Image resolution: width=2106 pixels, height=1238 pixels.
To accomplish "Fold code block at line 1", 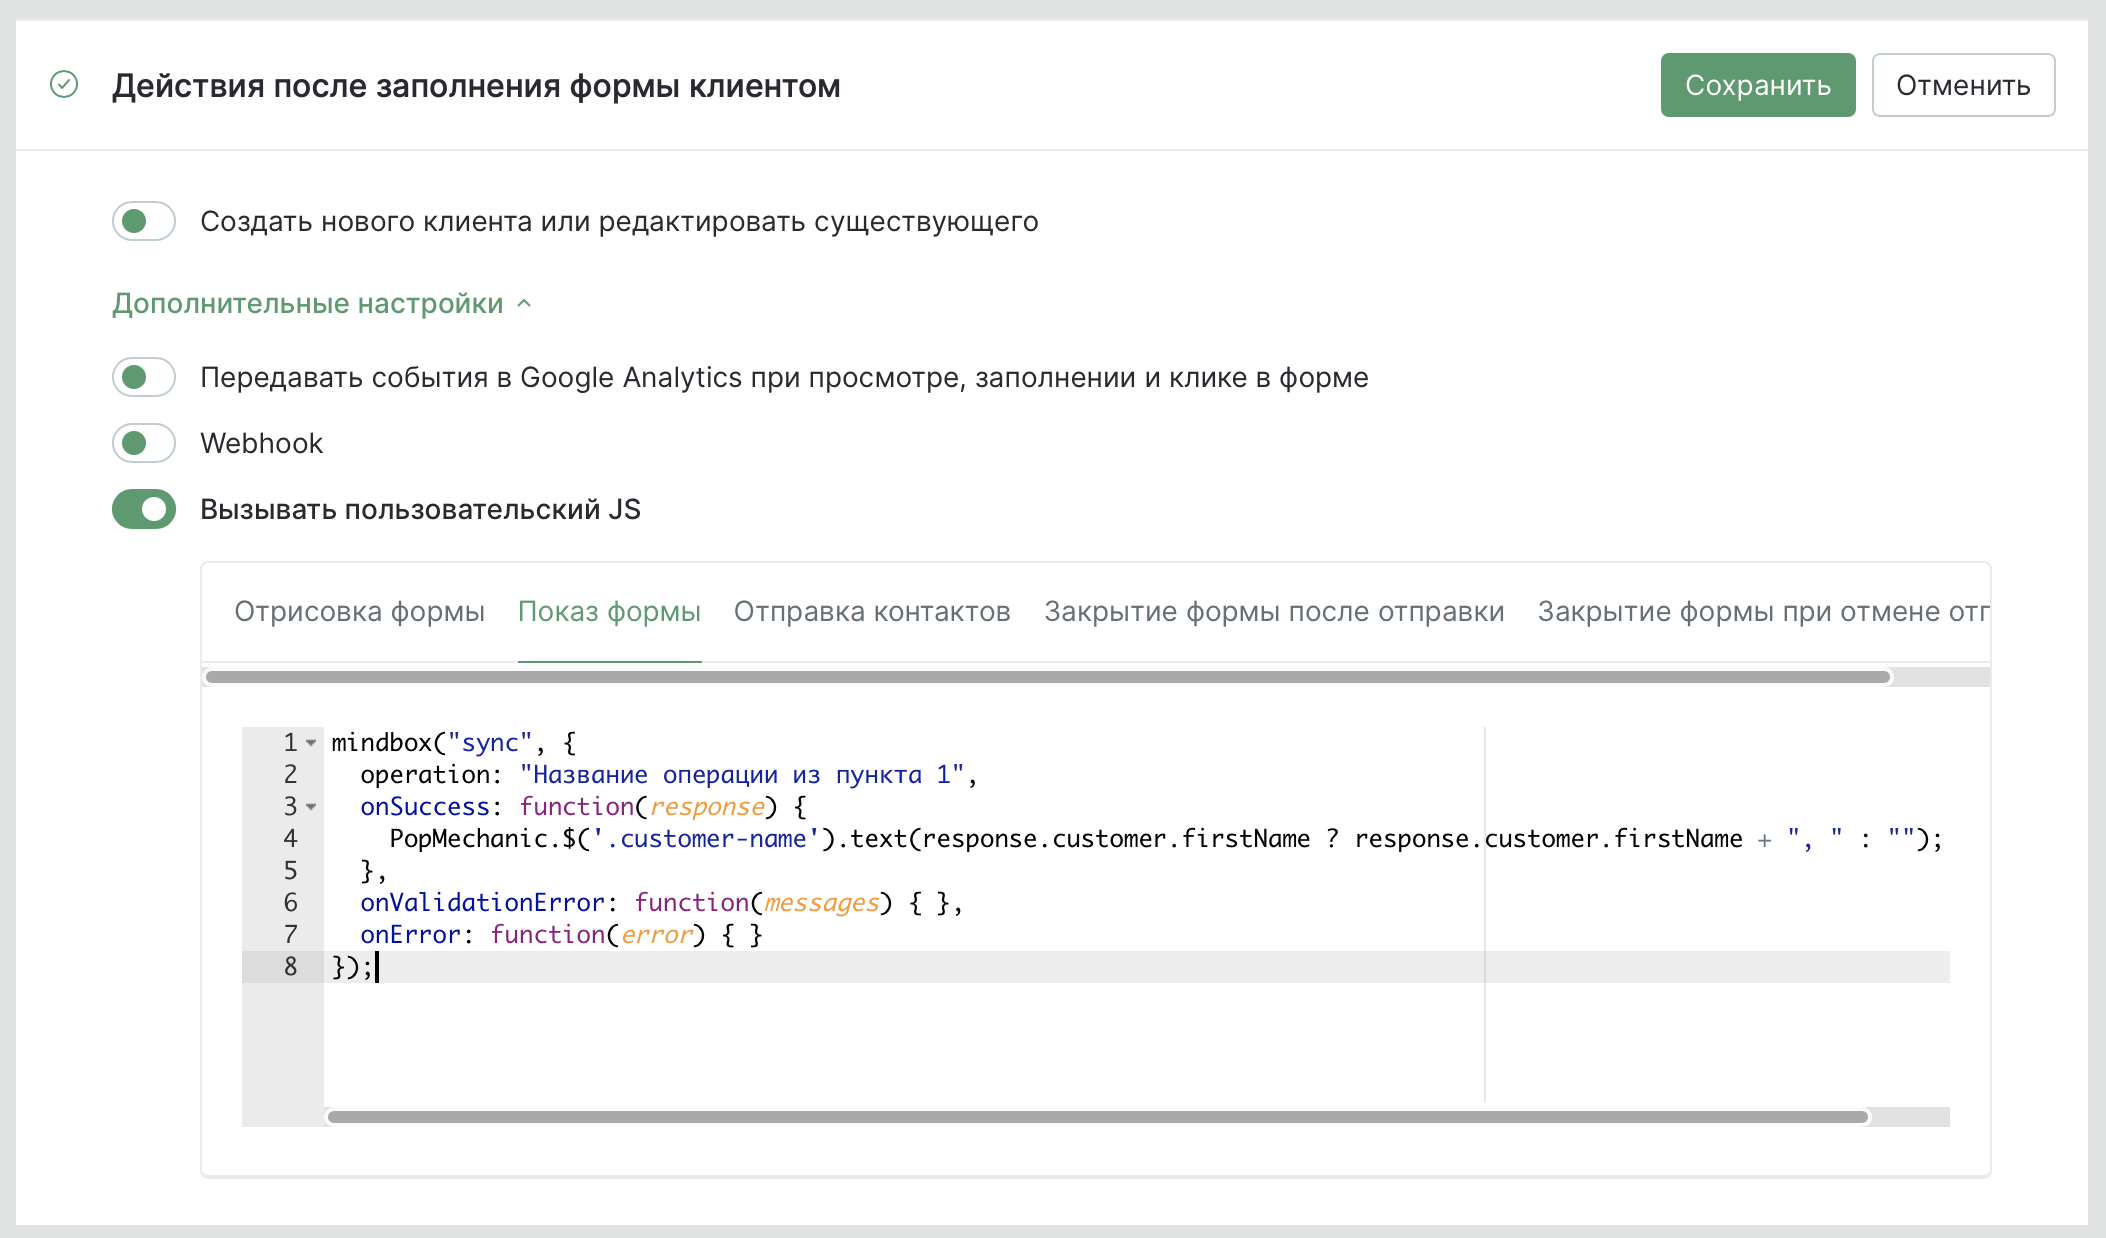I will click(x=311, y=743).
